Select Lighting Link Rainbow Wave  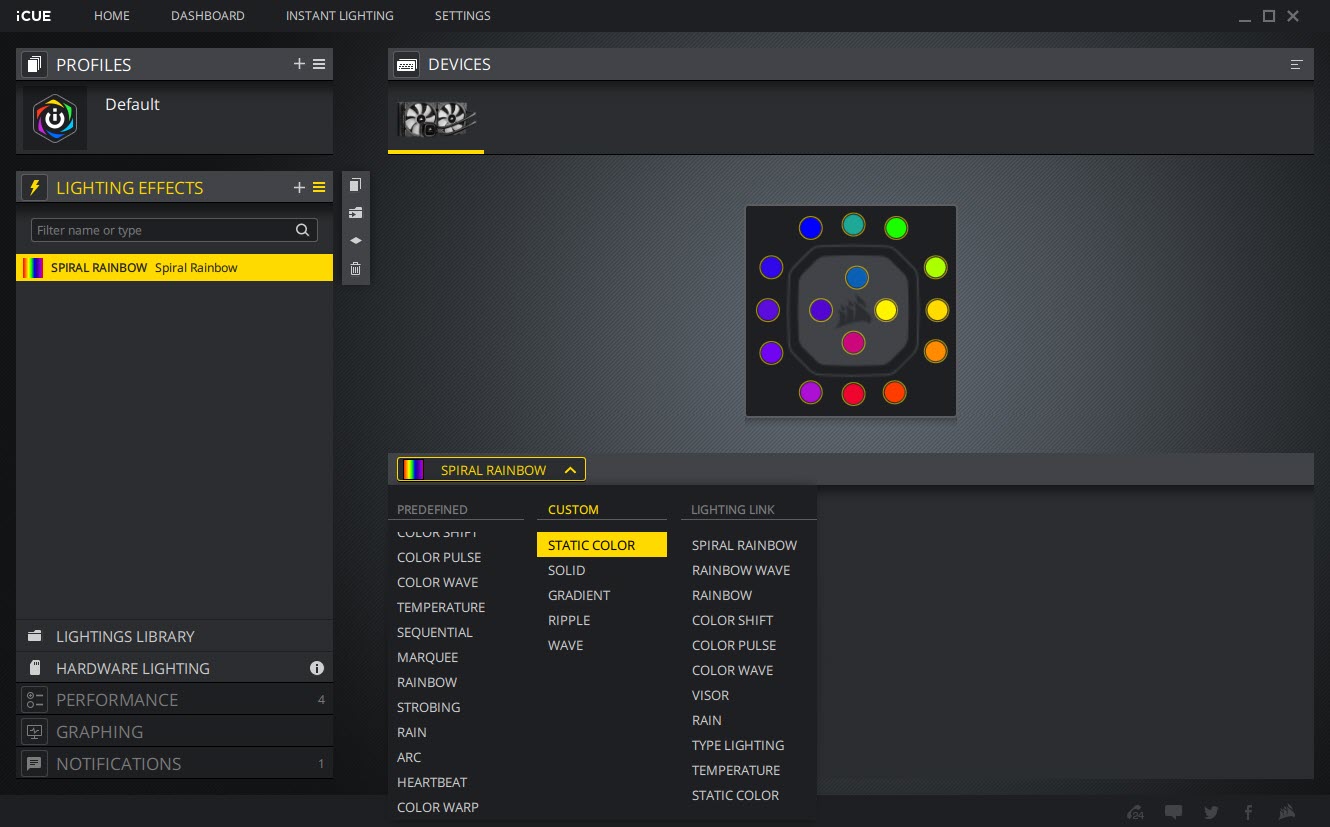(741, 570)
